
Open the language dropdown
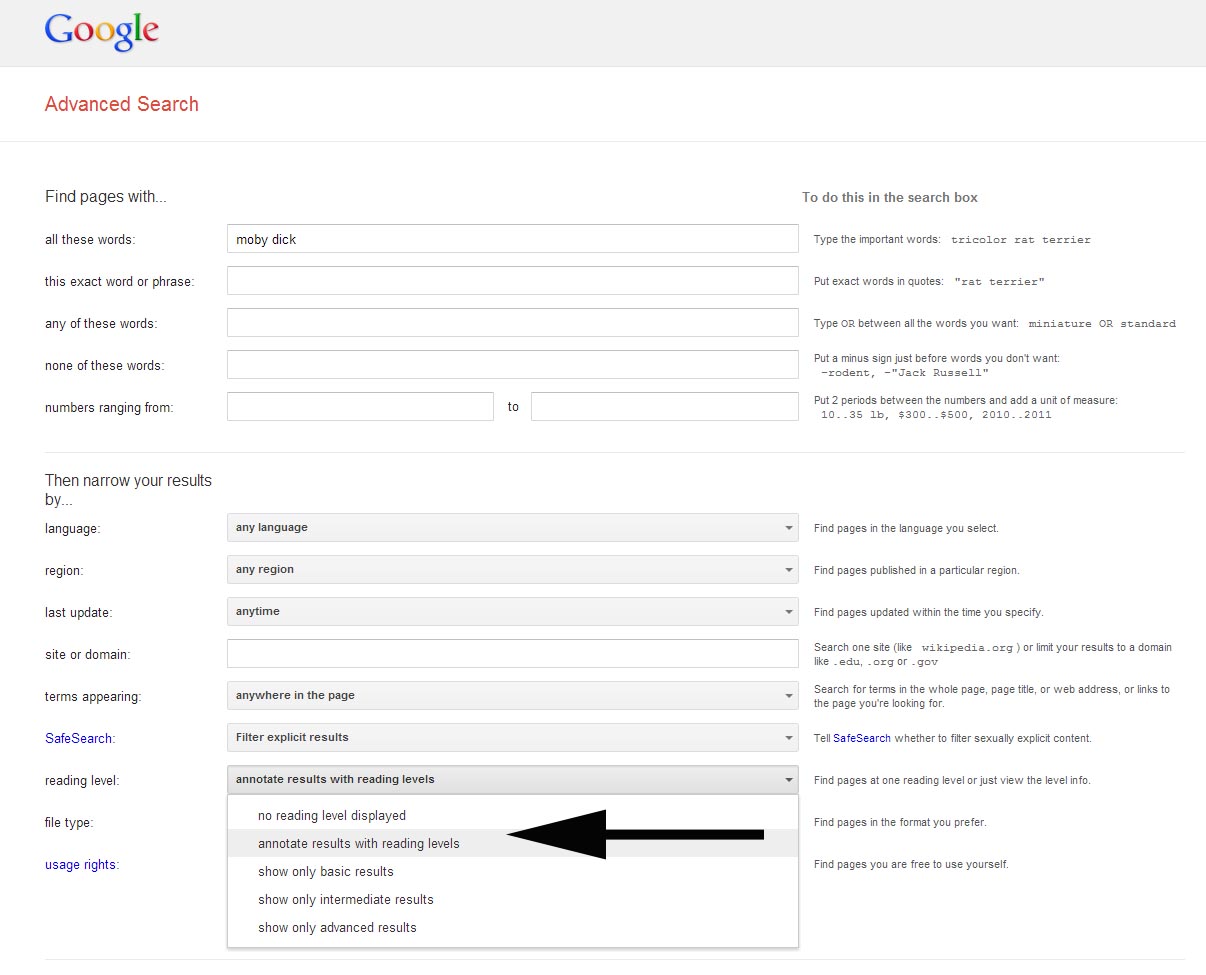[x=512, y=528]
